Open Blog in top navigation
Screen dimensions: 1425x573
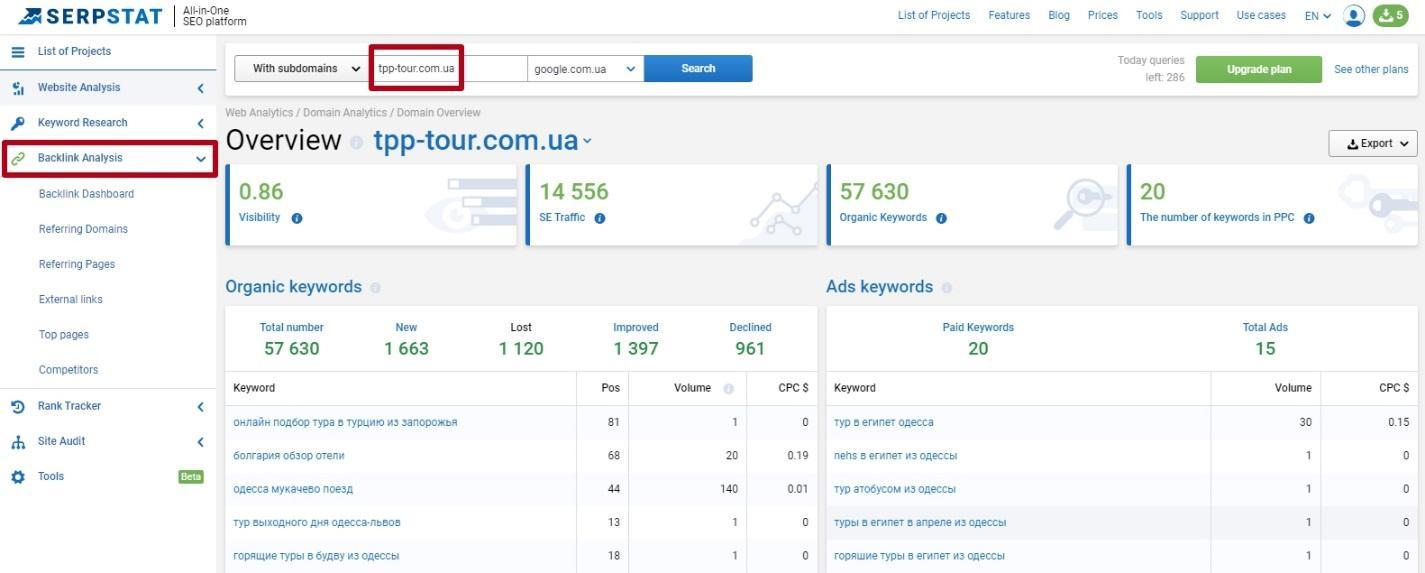click(1059, 15)
